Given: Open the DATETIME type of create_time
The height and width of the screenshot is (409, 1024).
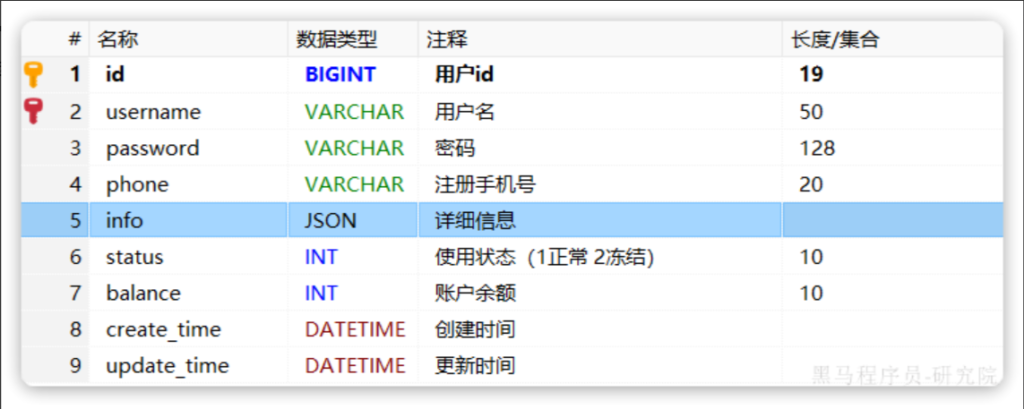Looking at the screenshot, I should point(355,329).
